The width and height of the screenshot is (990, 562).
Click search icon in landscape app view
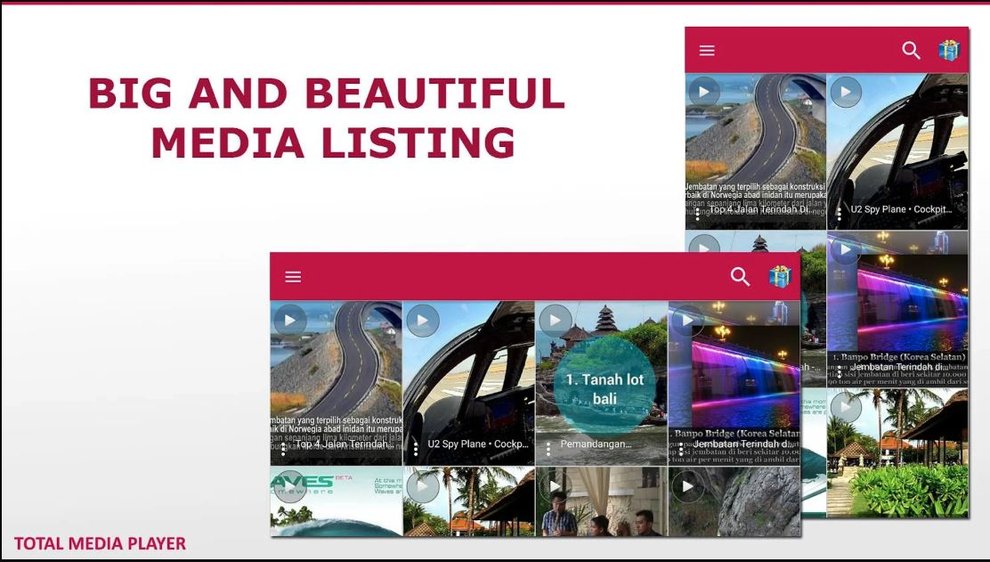point(740,277)
